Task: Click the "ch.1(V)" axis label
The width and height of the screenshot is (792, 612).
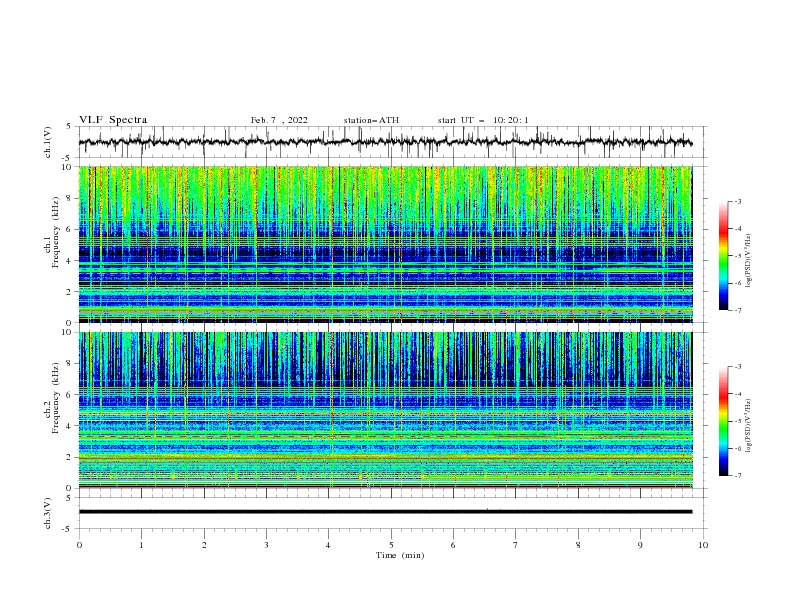Action: point(48,142)
